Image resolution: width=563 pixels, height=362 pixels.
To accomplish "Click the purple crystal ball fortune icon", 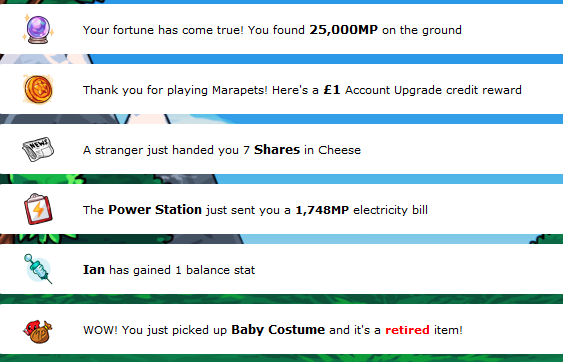I will pyautogui.click(x=38, y=29).
